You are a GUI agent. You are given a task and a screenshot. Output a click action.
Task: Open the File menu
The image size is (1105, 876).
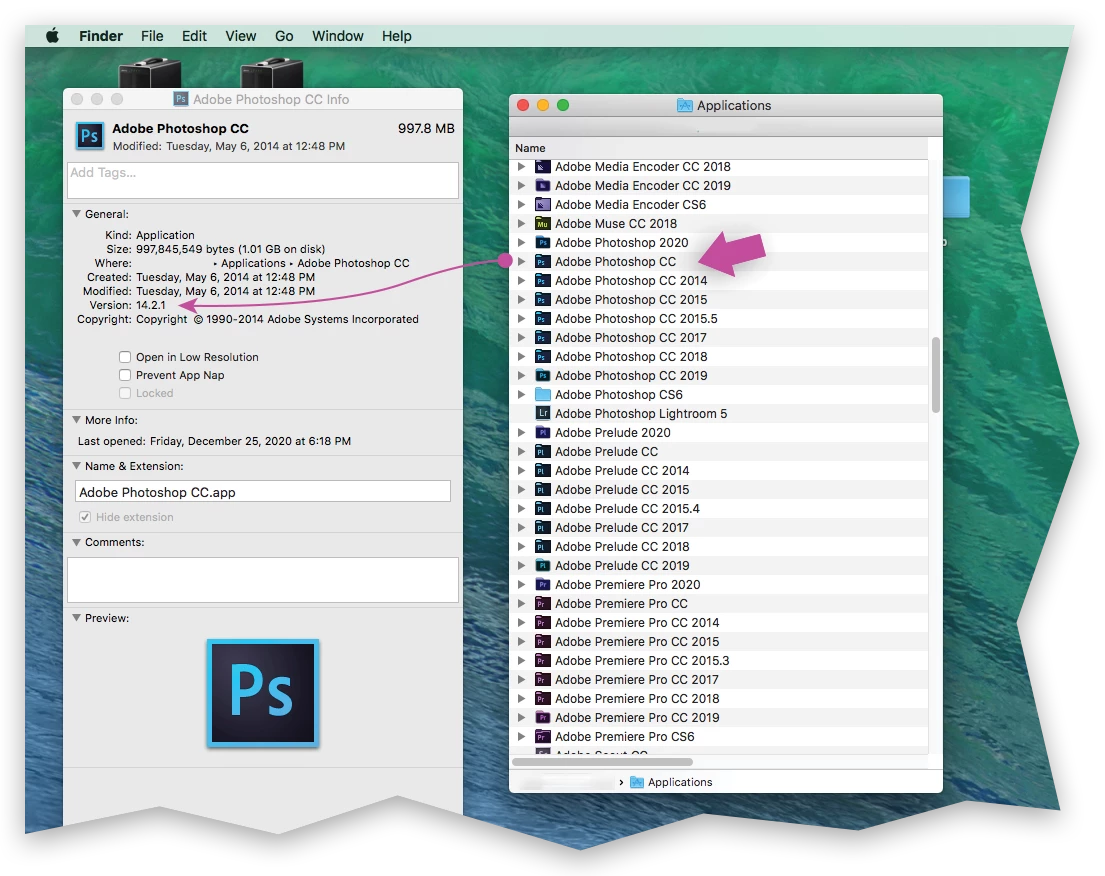(x=152, y=36)
